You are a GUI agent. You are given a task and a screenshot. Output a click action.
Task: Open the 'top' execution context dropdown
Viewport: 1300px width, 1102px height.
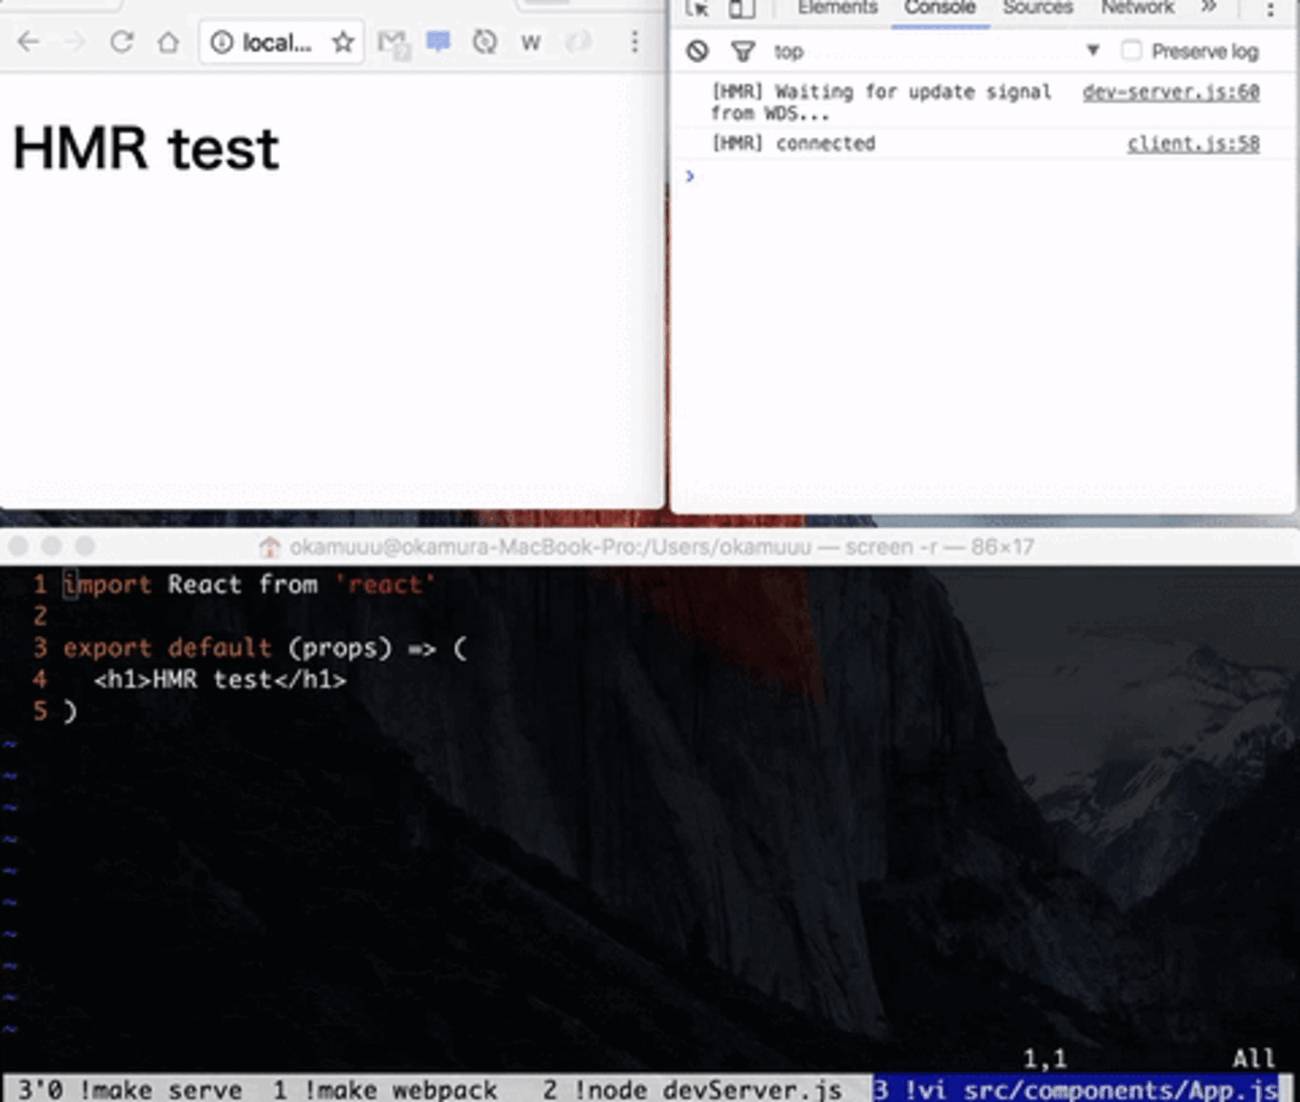[x=936, y=51]
